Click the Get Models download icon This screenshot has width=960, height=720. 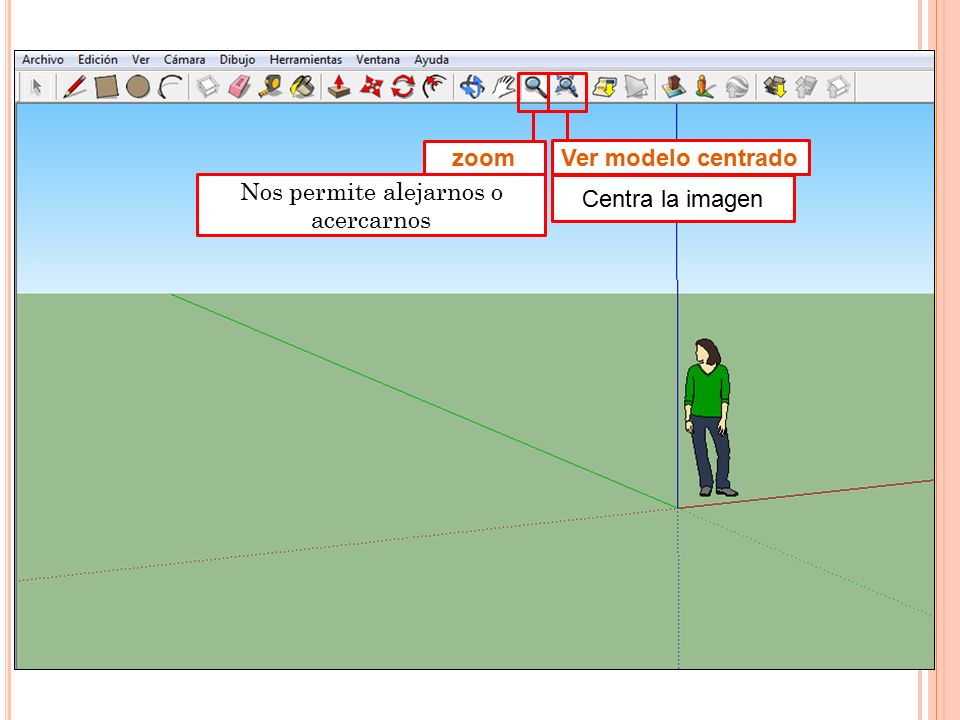pyautogui.click(x=774, y=87)
